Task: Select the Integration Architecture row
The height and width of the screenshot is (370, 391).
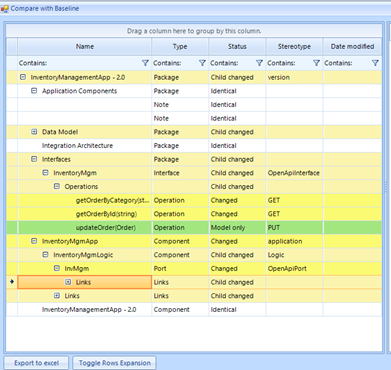Action: click(x=194, y=146)
